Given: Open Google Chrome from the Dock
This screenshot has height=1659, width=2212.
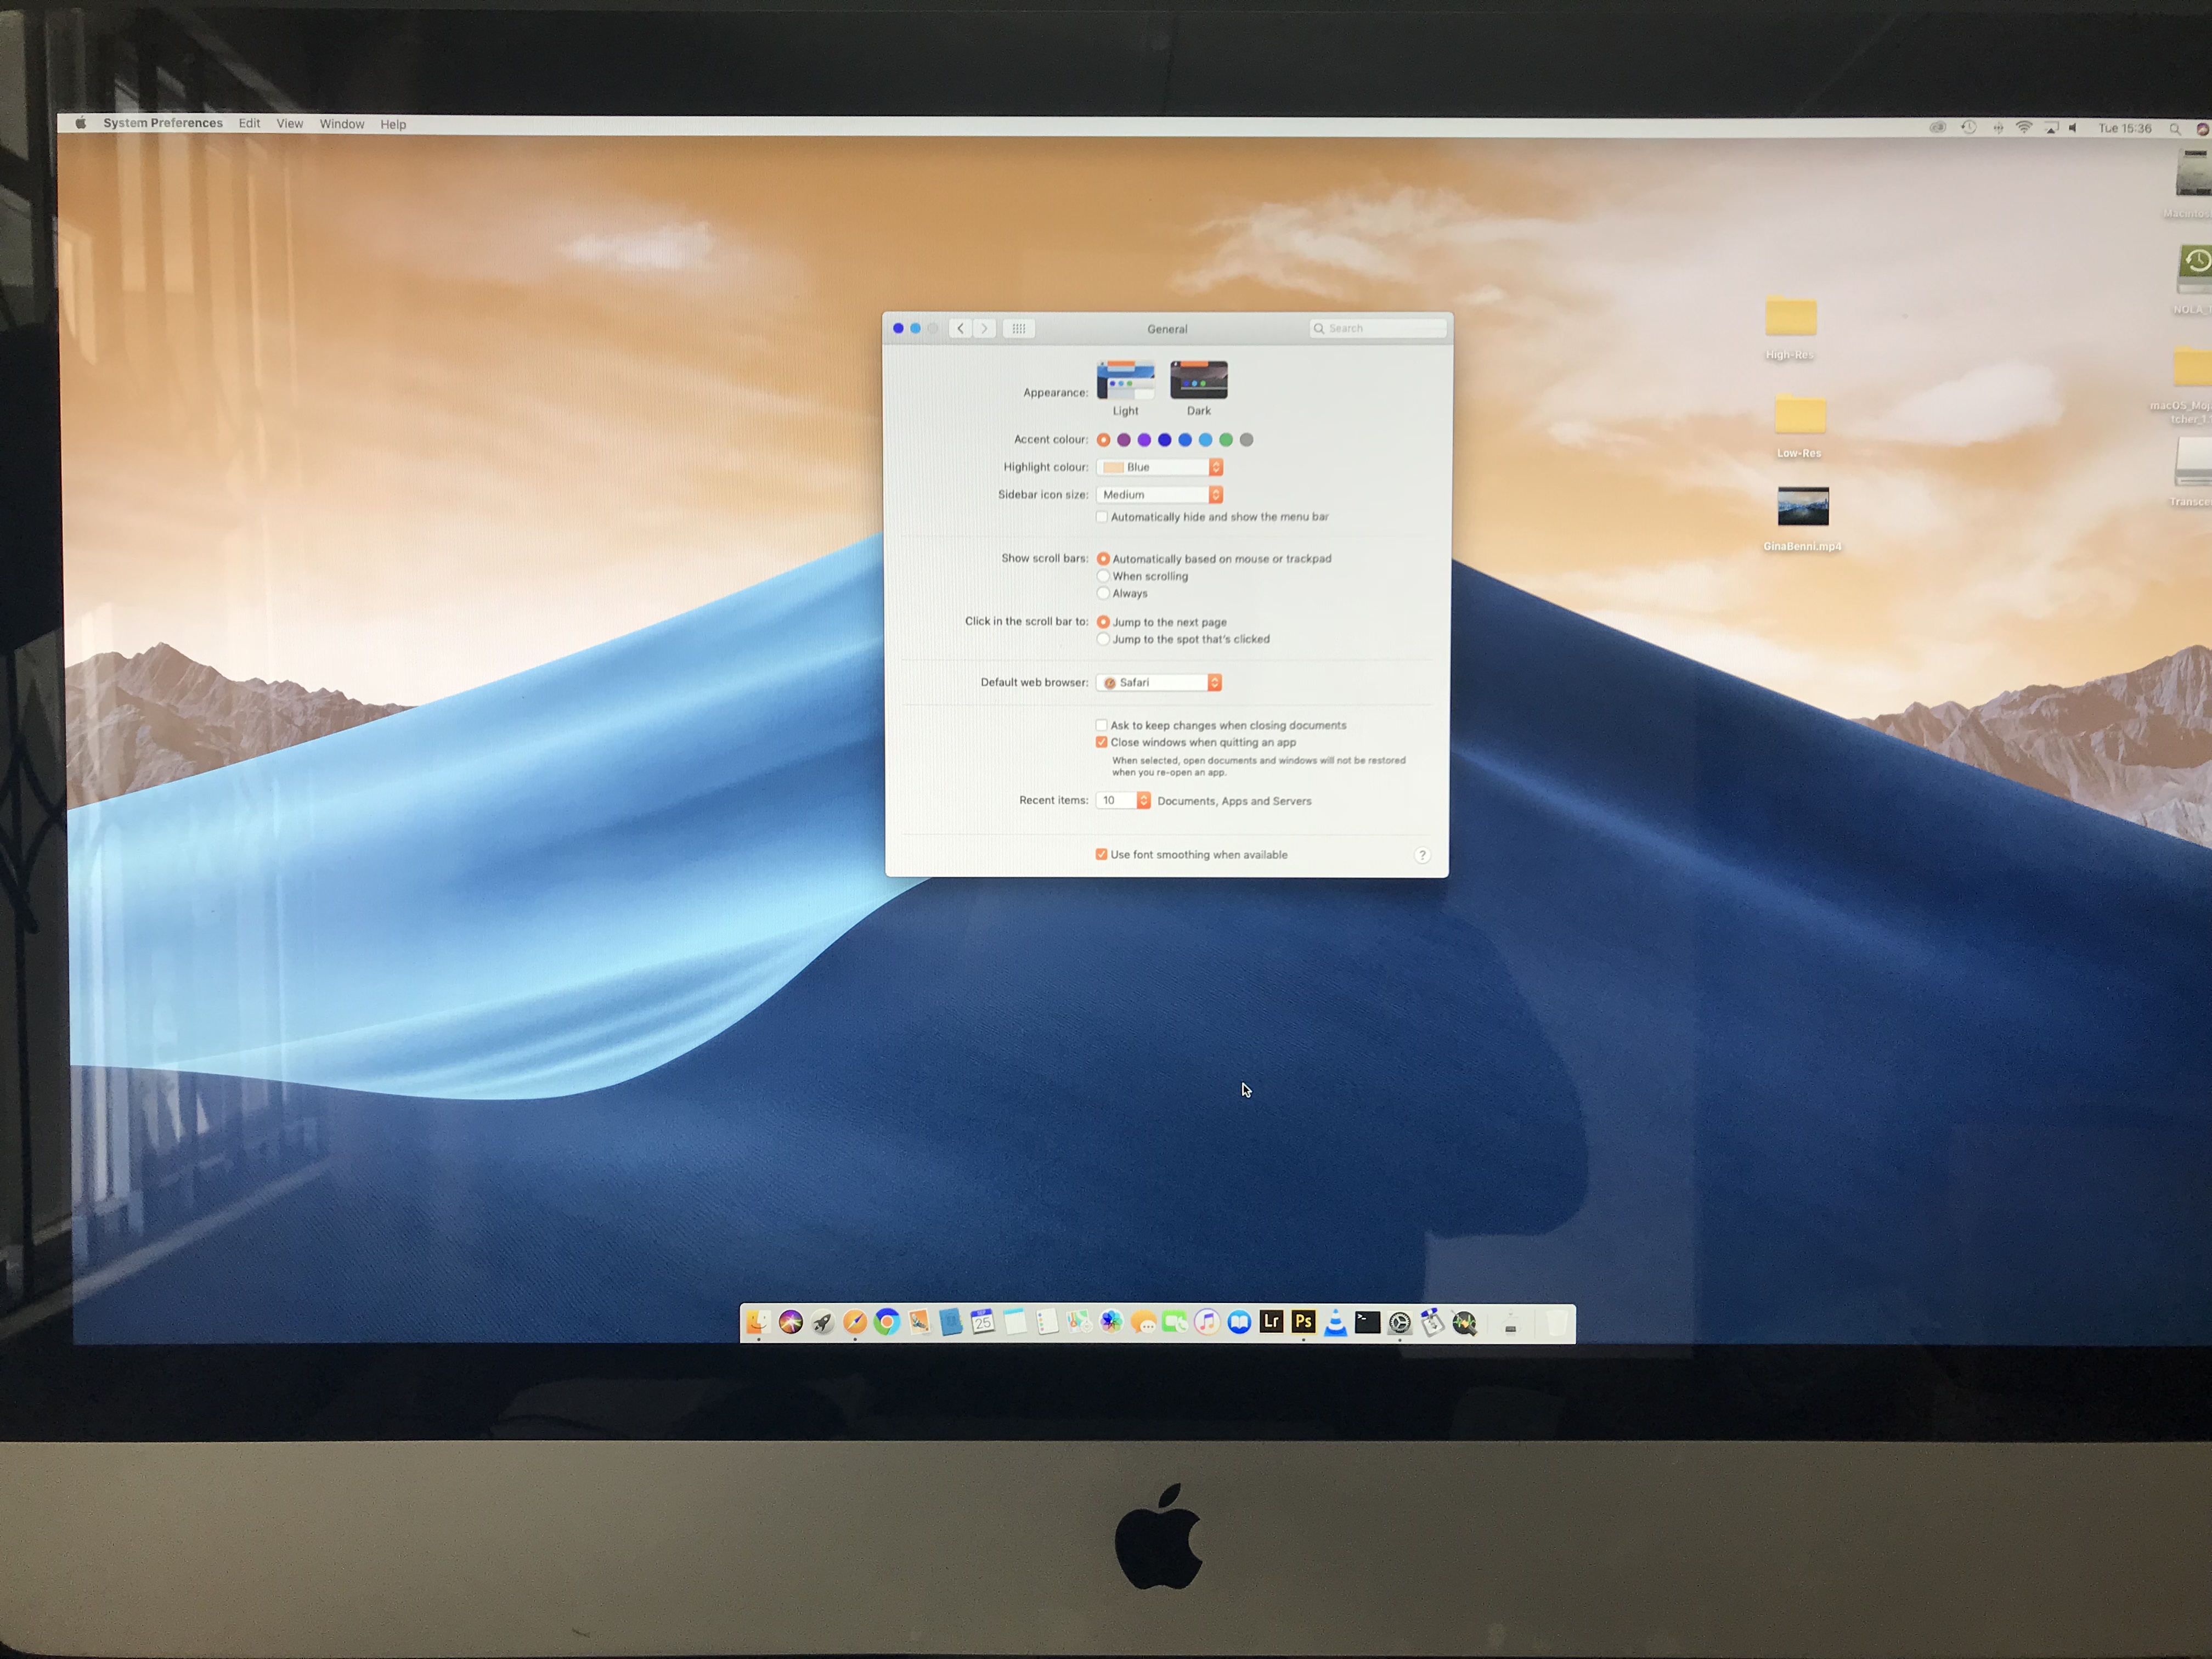Looking at the screenshot, I should click(886, 1323).
